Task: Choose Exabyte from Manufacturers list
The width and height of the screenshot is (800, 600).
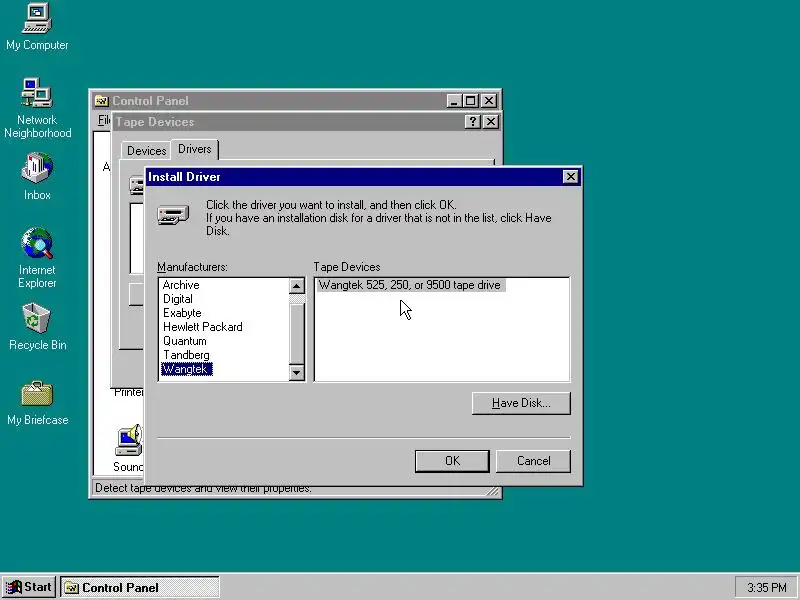Action: pos(182,313)
